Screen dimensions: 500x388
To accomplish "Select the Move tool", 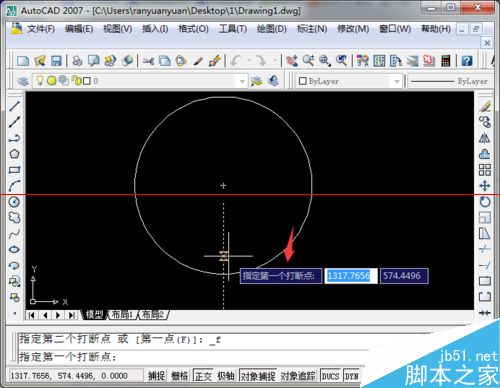I will tap(485, 186).
